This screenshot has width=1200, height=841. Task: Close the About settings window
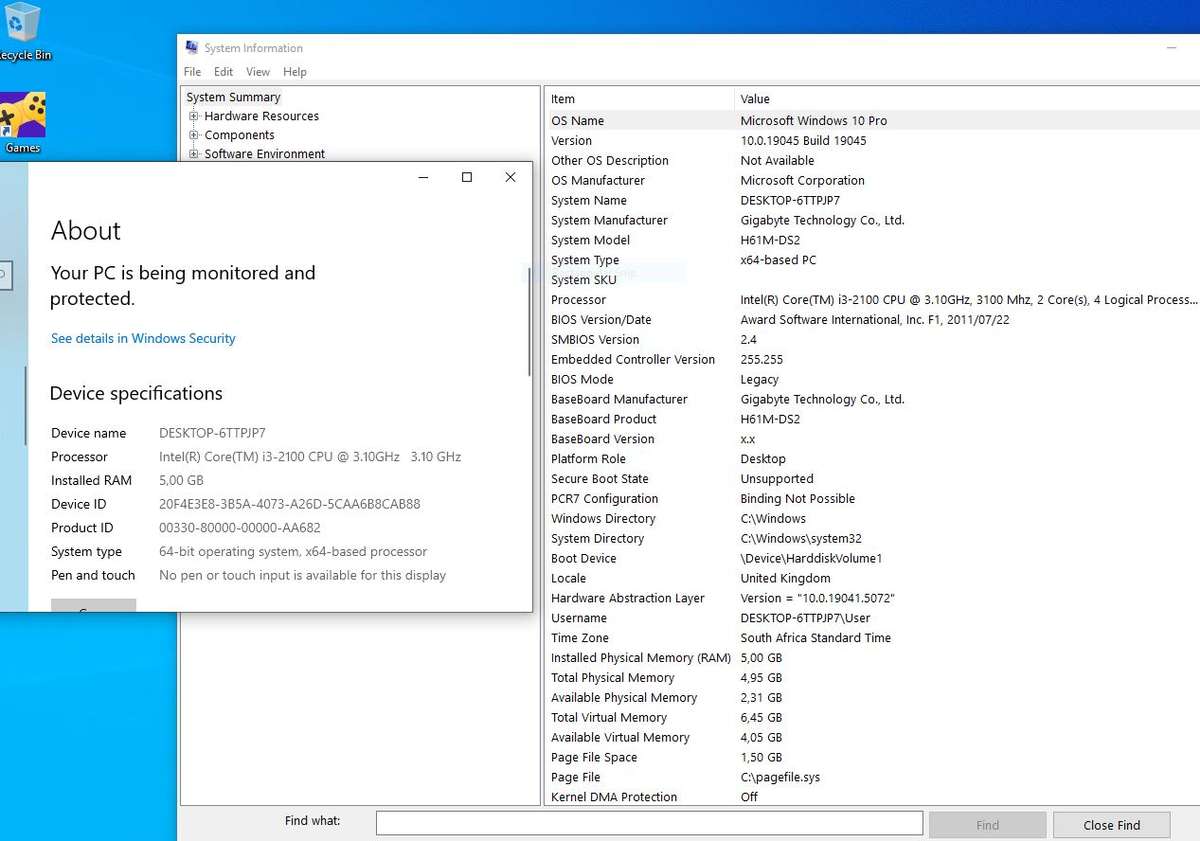pos(510,177)
